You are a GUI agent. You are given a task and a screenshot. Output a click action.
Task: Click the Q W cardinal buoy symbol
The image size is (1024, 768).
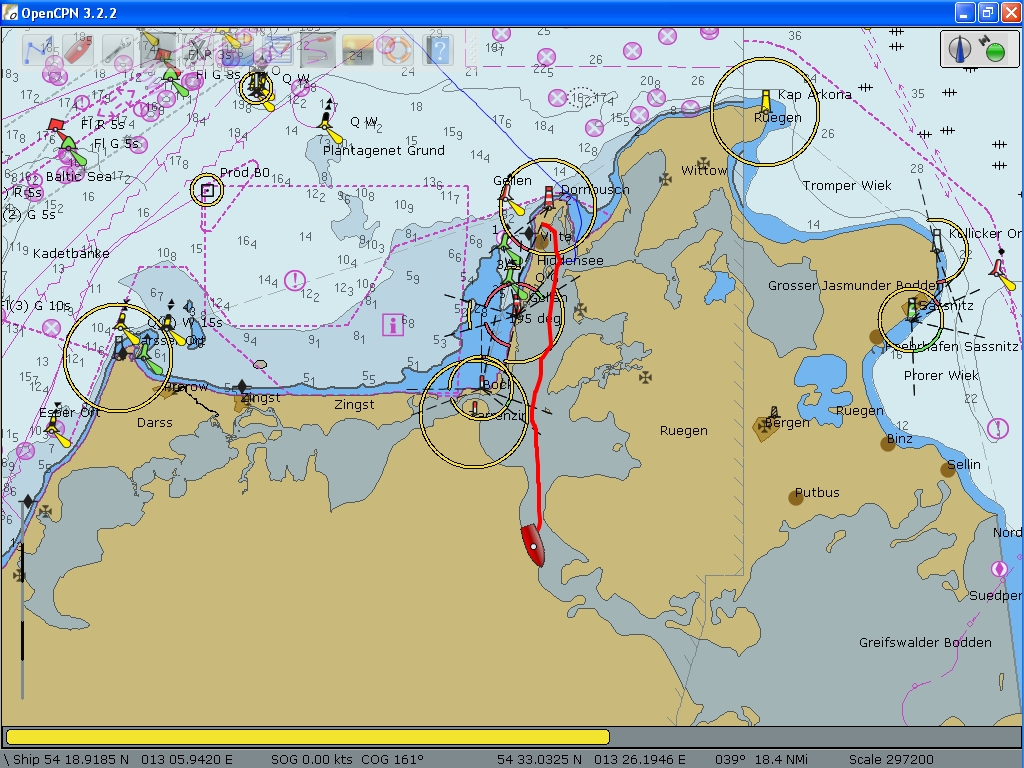(328, 121)
